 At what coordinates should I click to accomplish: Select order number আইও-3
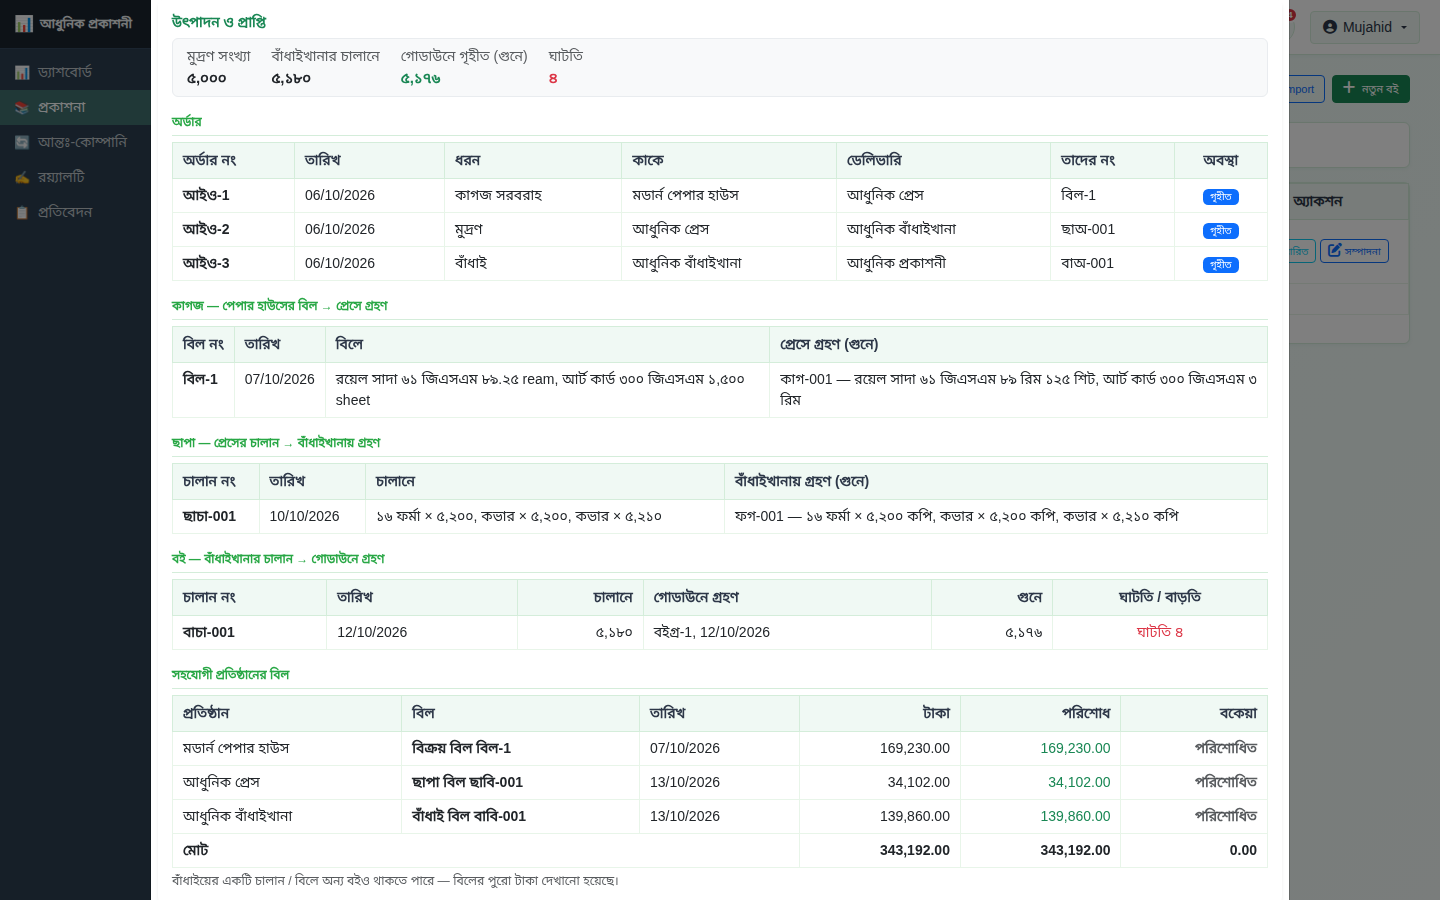tap(206, 263)
